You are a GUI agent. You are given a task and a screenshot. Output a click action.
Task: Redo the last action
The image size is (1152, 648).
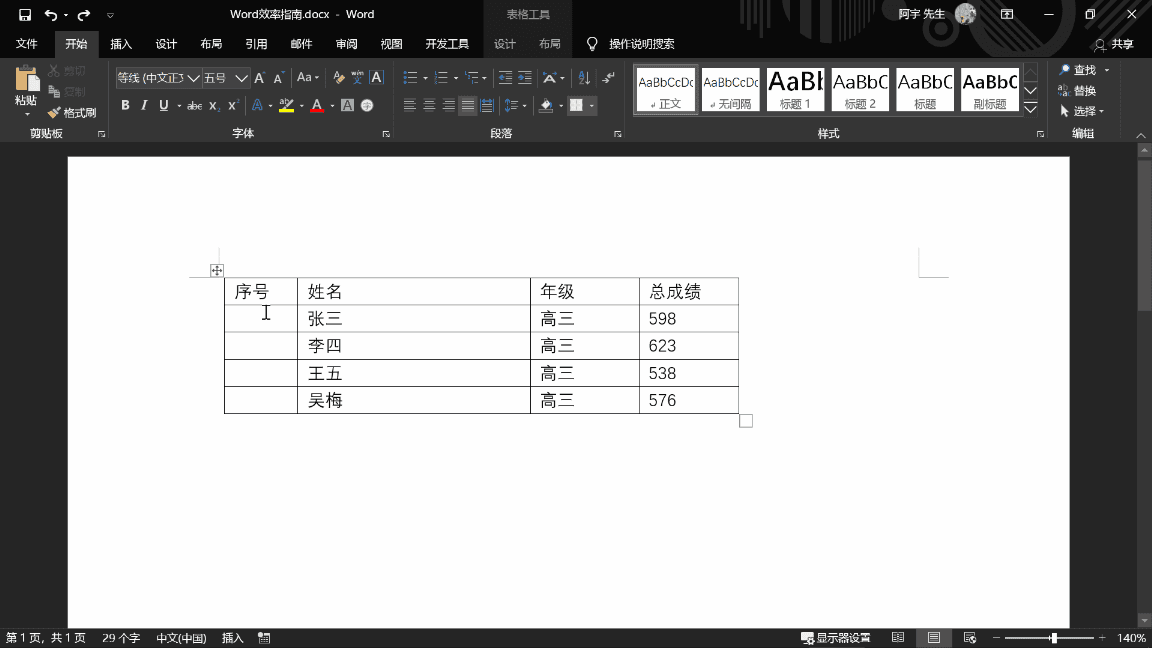coord(84,15)
